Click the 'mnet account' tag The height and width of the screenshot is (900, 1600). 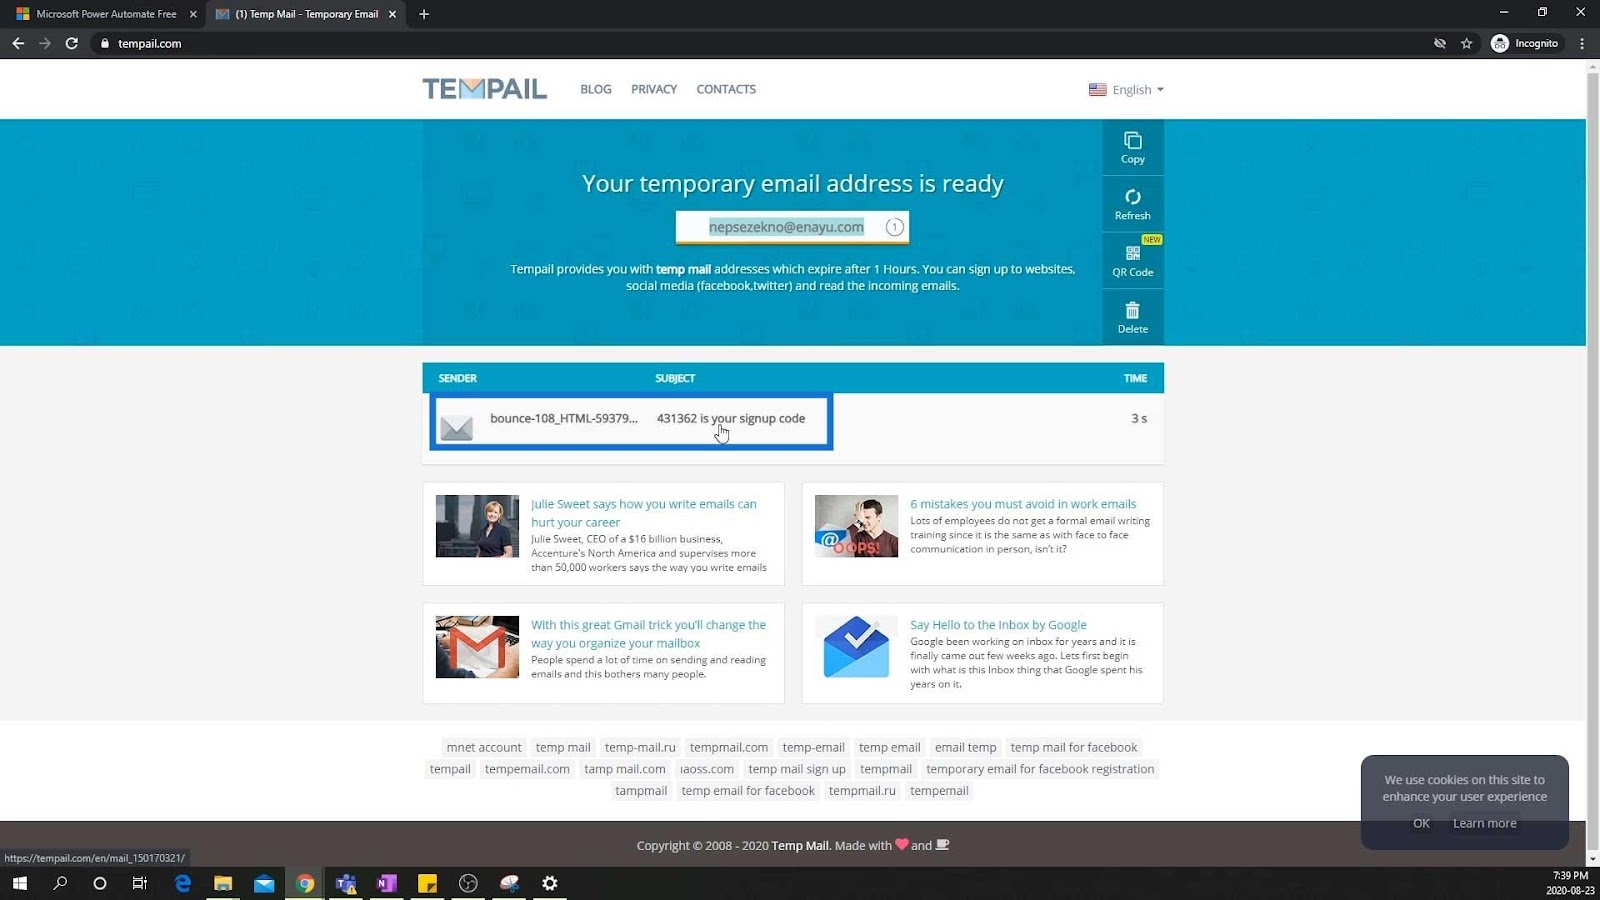coord(484,747)
